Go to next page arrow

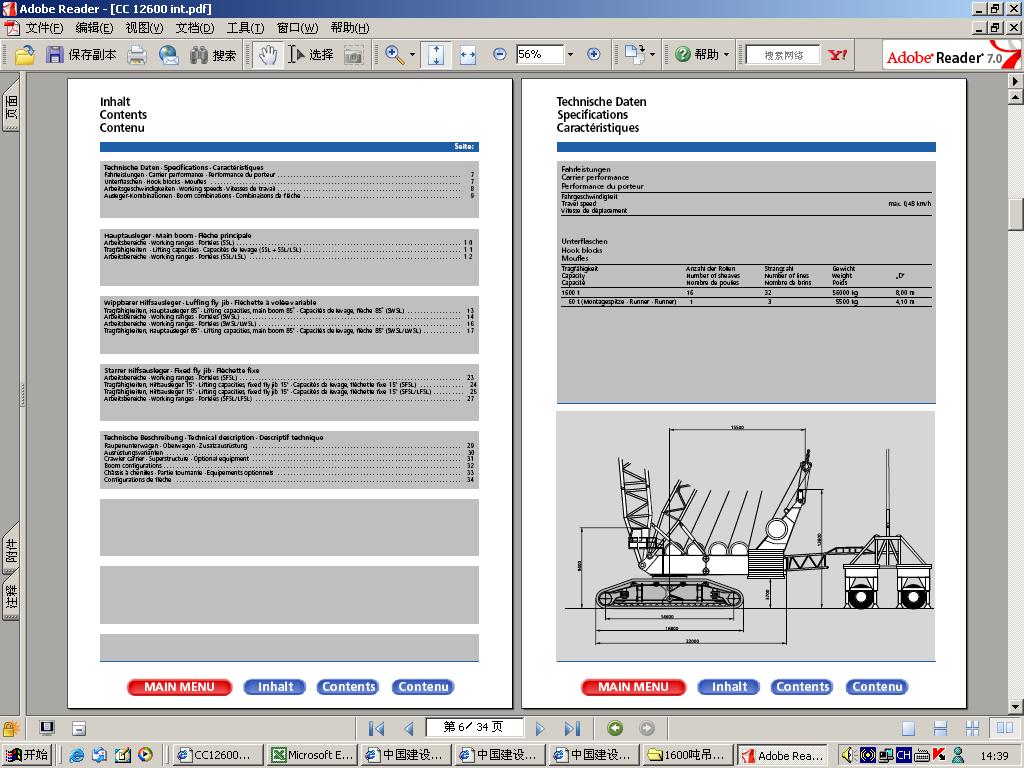tap(540, 728)
